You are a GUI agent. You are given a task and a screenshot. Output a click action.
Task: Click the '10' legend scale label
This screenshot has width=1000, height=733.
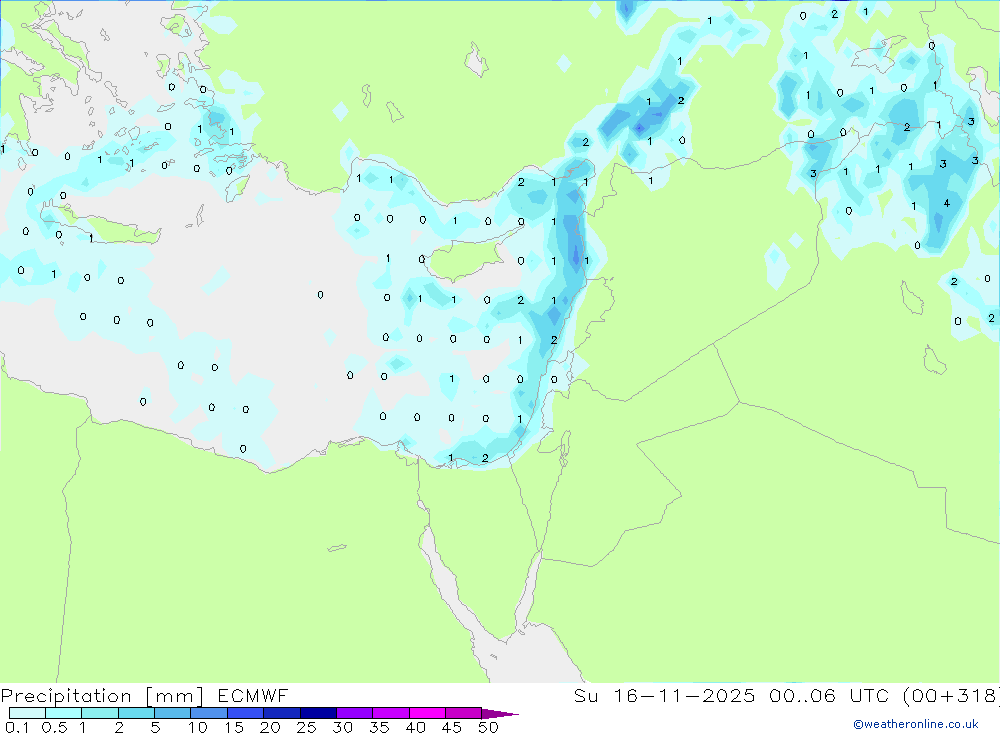tap(198, 727)
